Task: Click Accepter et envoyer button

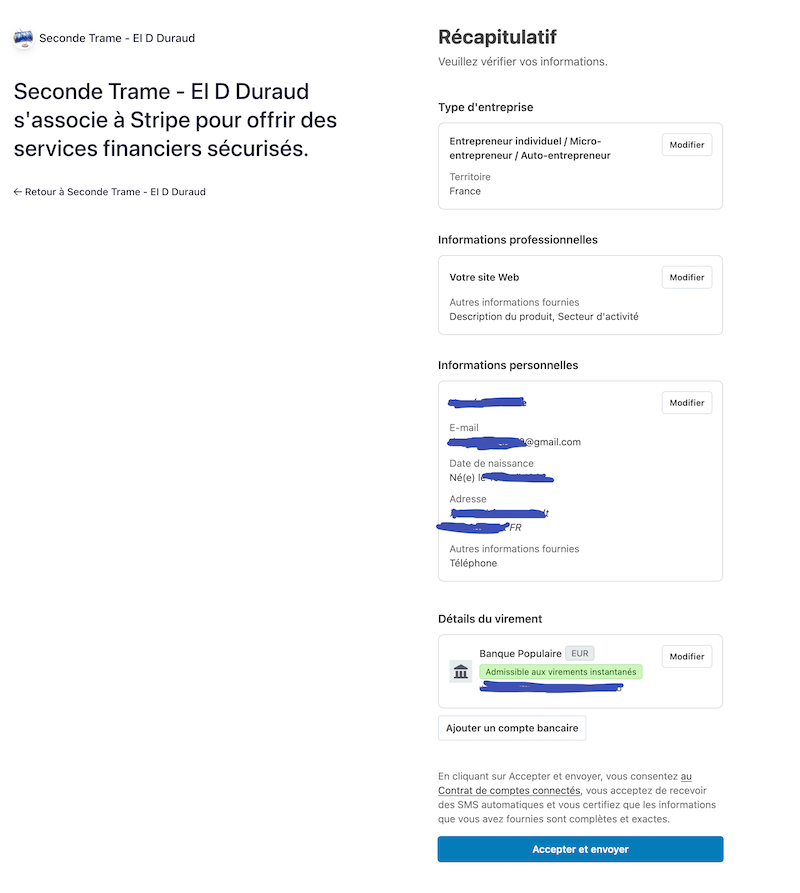Action: [x=580, y=849]
